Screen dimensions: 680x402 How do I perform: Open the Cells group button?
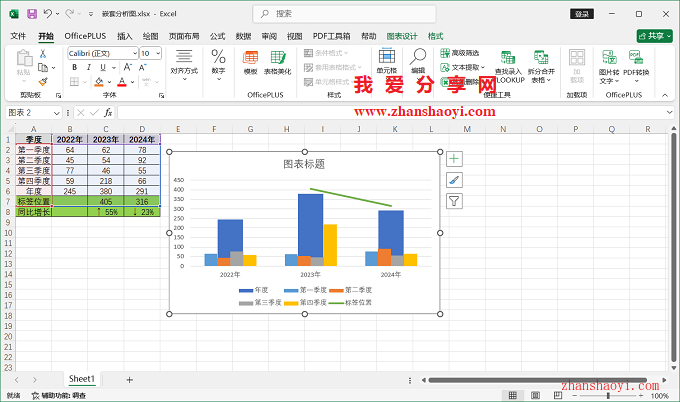tap(386, 62)
